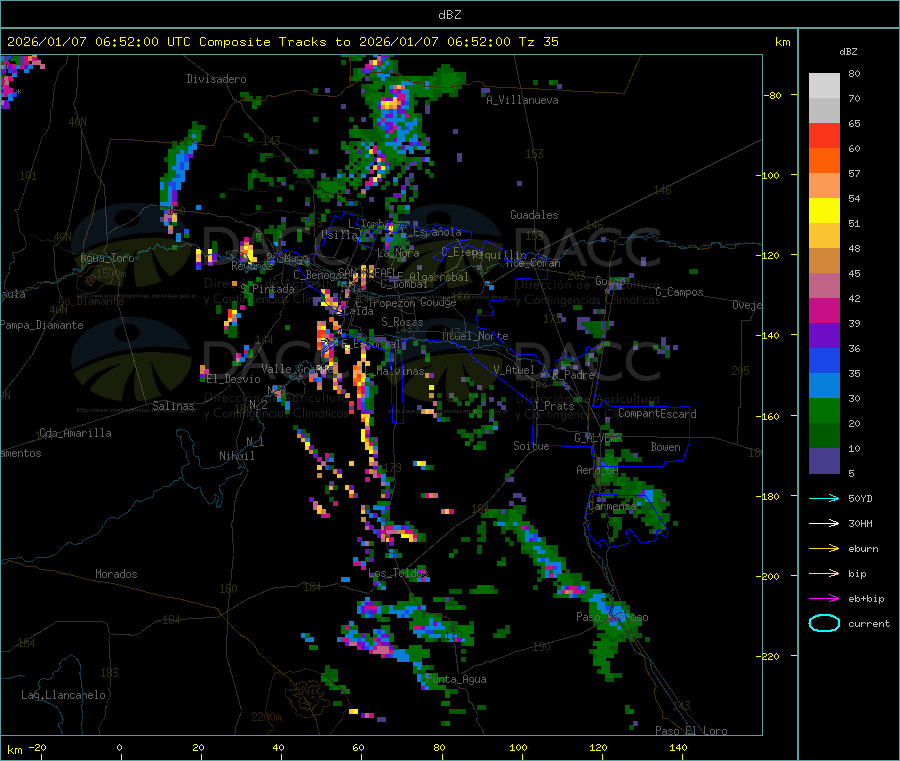
Task: Click the dark purple 10 dBZ swatch
Action: pyautogui.click(x=824, y=461)
